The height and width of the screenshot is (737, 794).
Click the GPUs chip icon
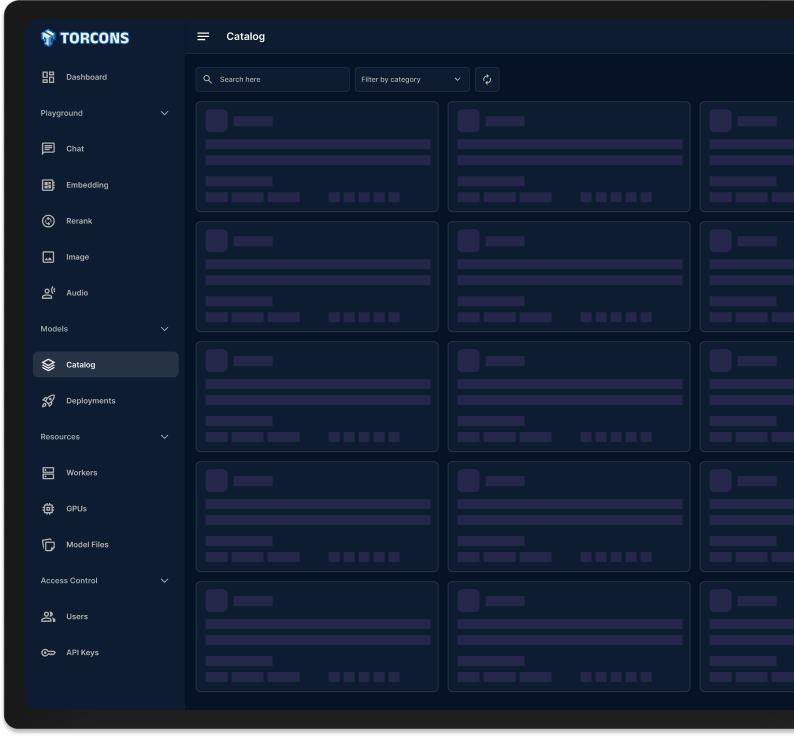48,509
